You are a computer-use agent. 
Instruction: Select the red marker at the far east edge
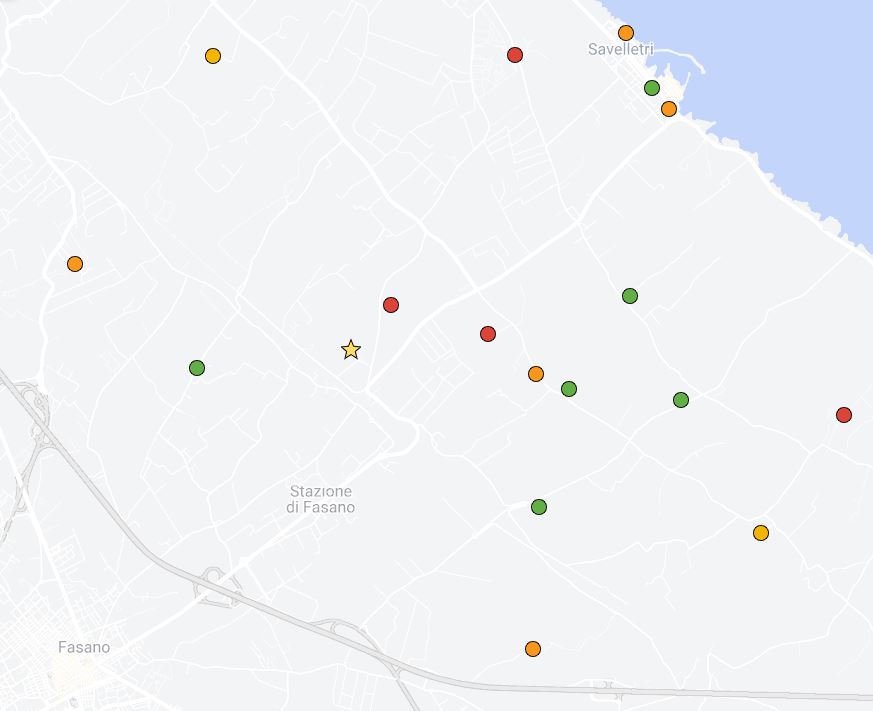[x=843, y=414]
